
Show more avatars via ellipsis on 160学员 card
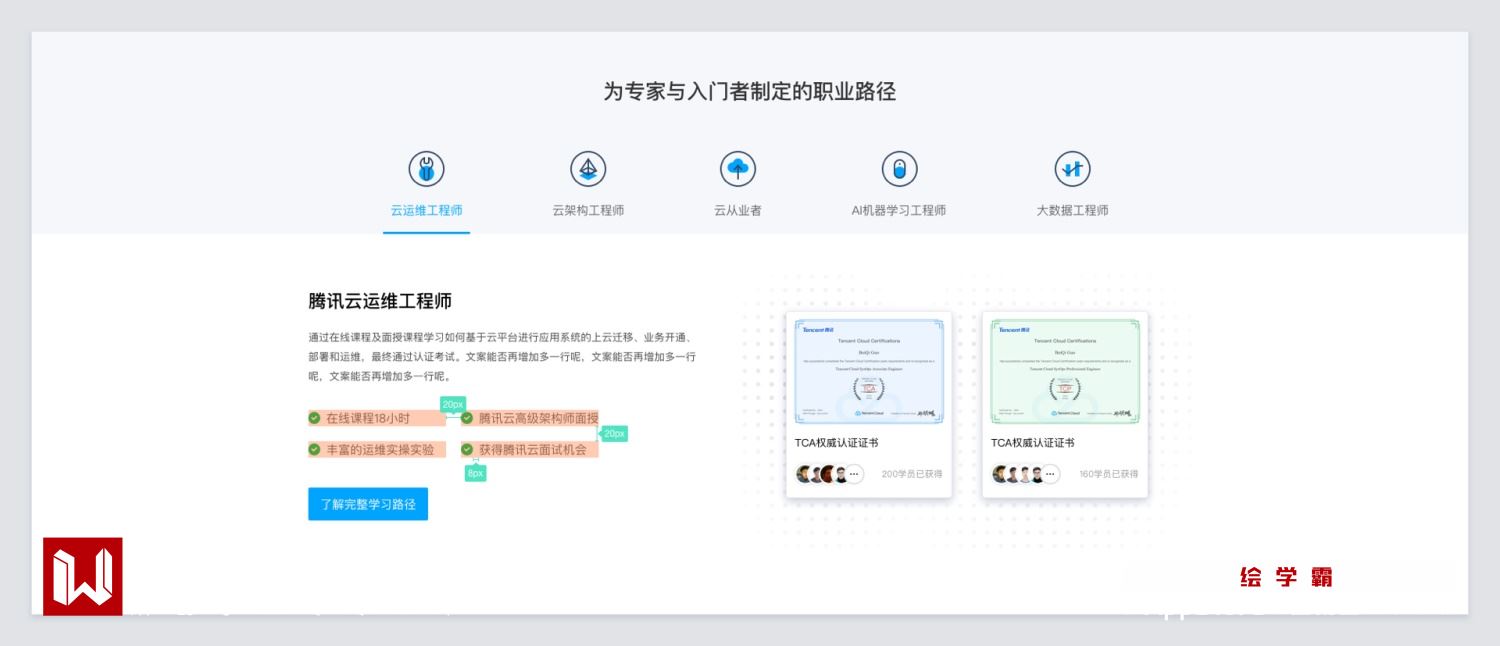[x=1050, y=474]
